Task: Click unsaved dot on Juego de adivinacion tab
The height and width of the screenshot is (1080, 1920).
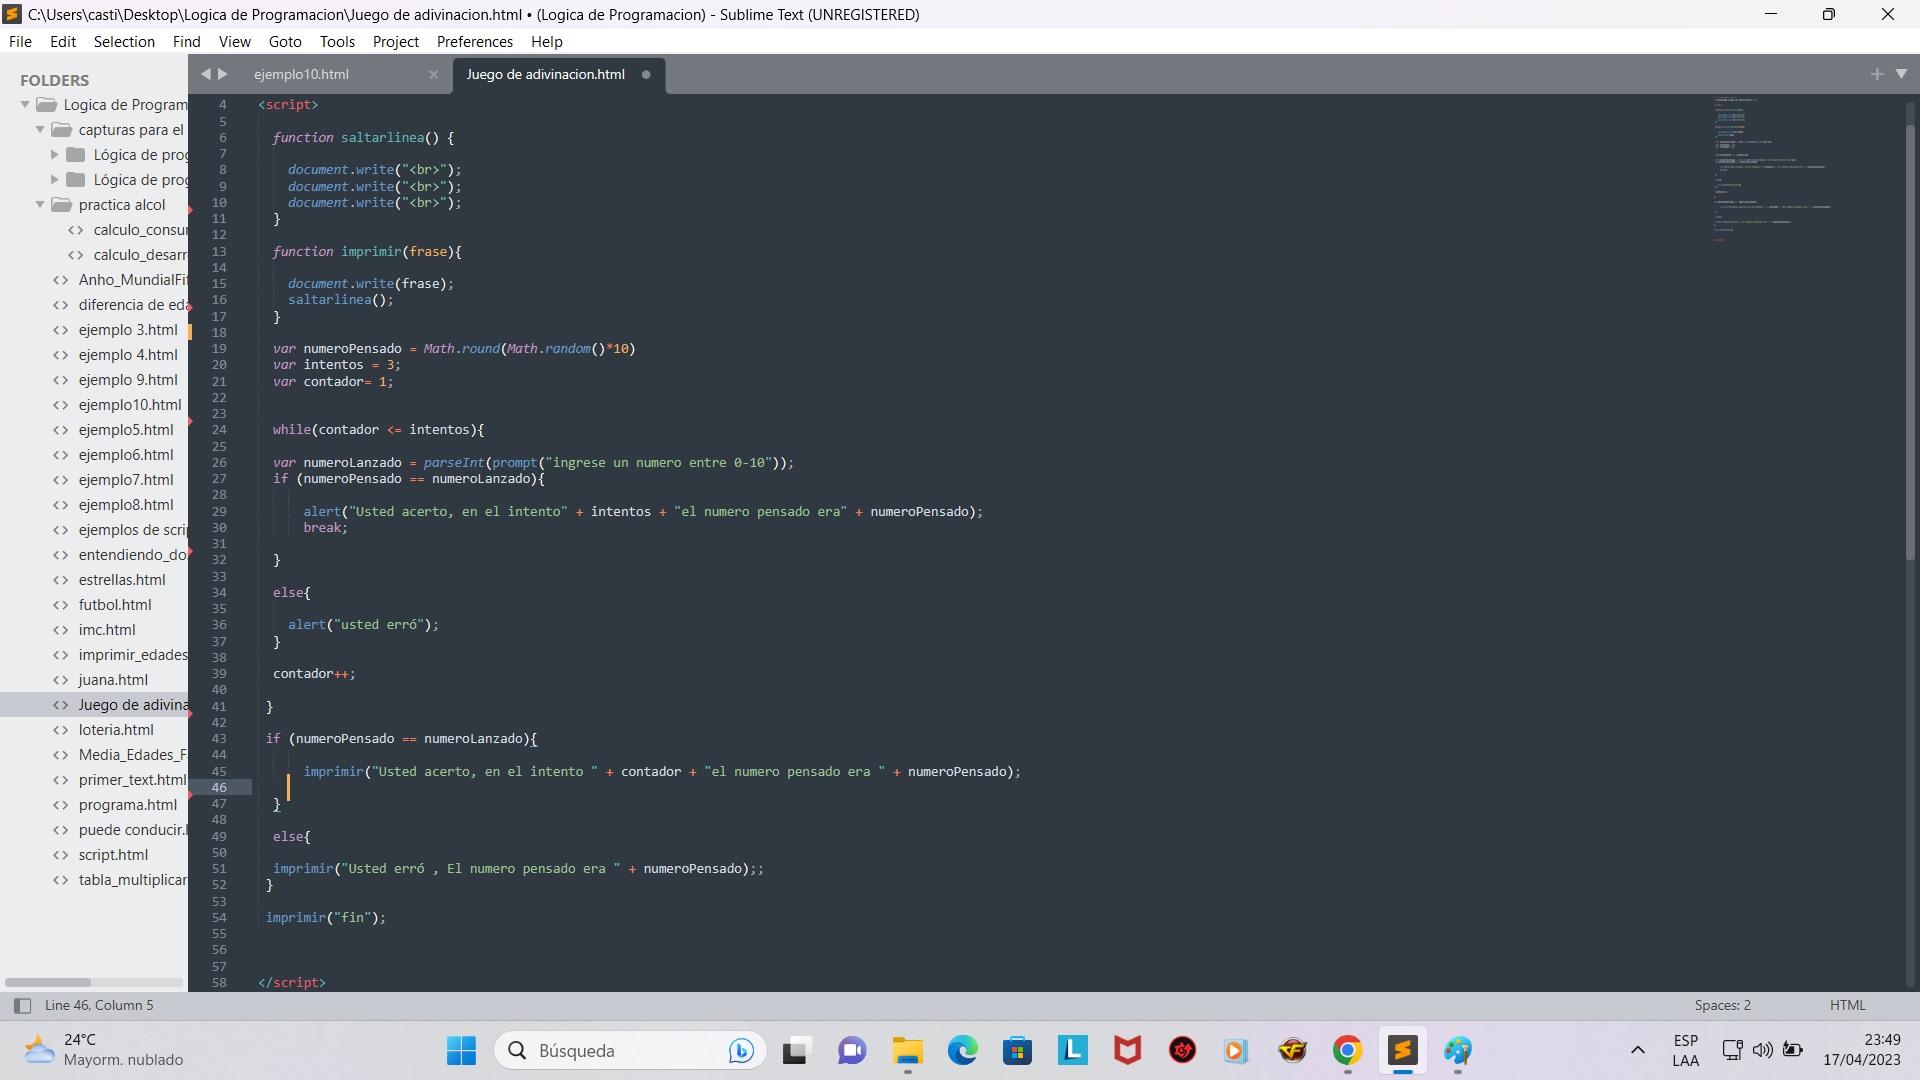Action: (646, 74)
